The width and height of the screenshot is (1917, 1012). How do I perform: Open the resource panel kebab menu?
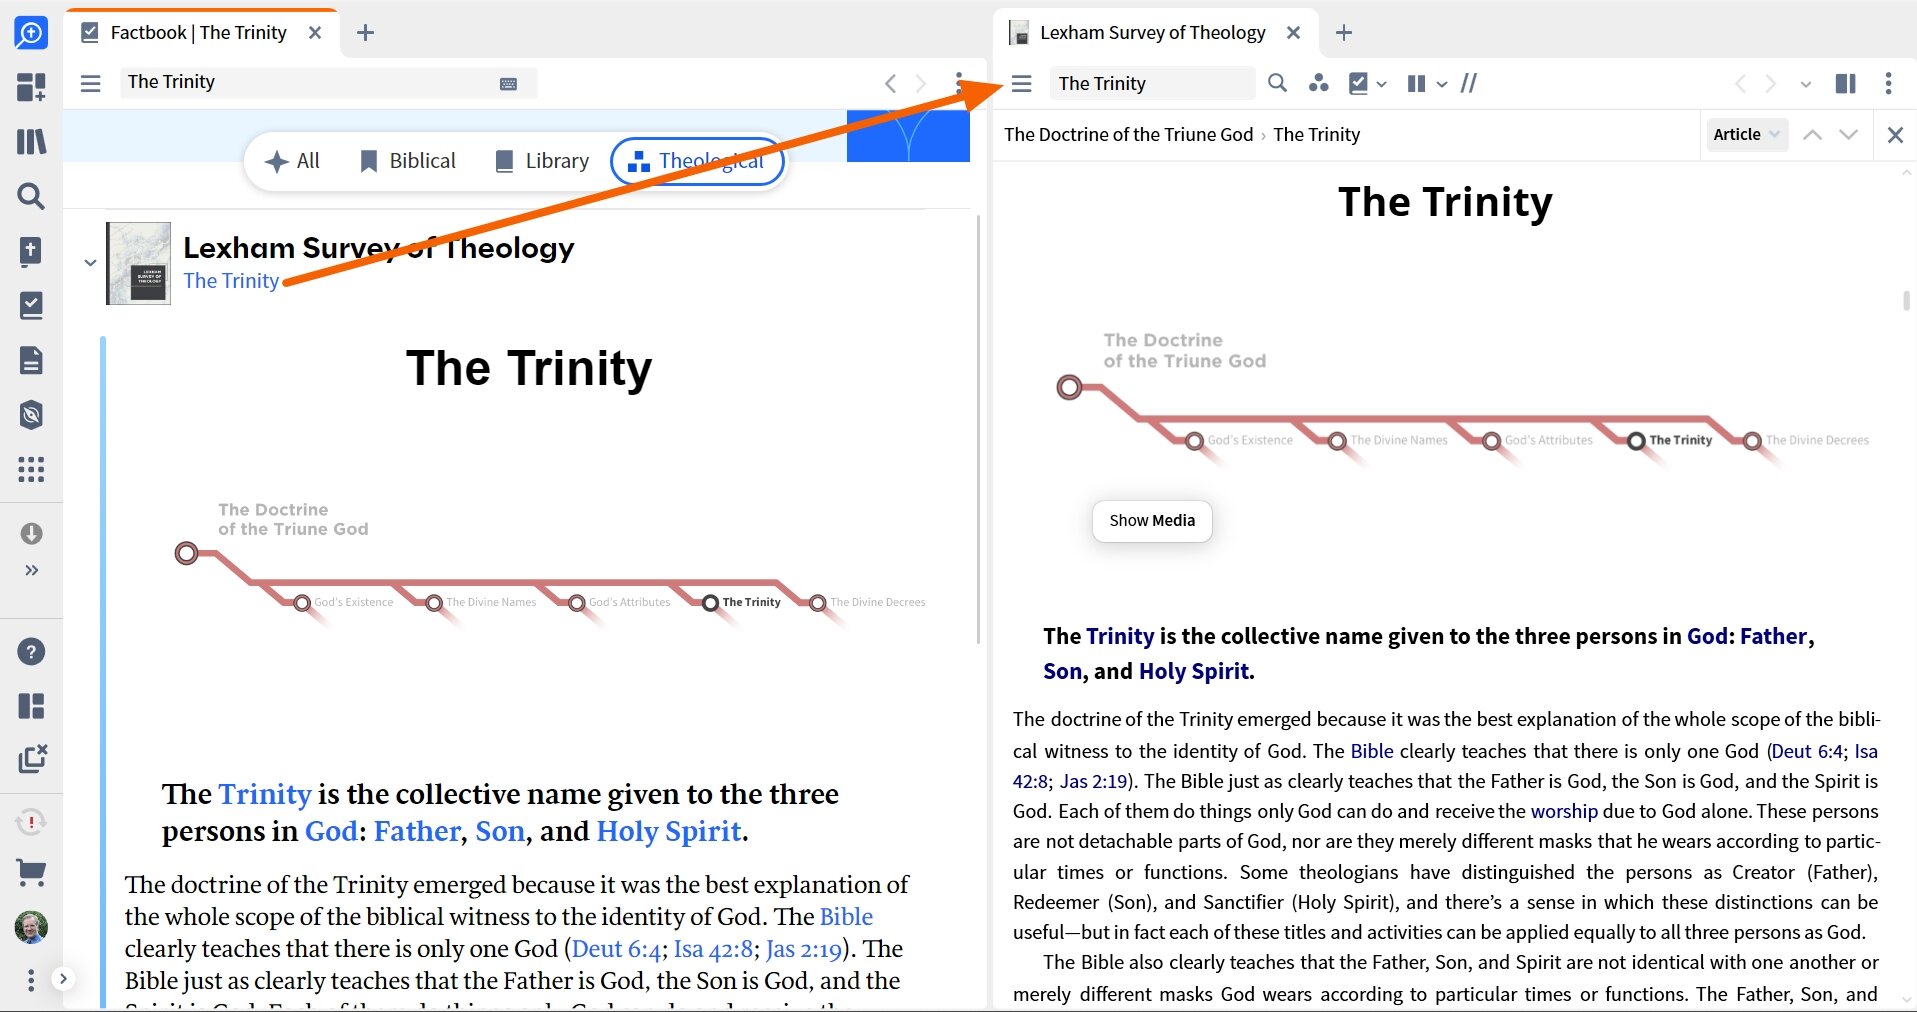(x=1888, y=83)
